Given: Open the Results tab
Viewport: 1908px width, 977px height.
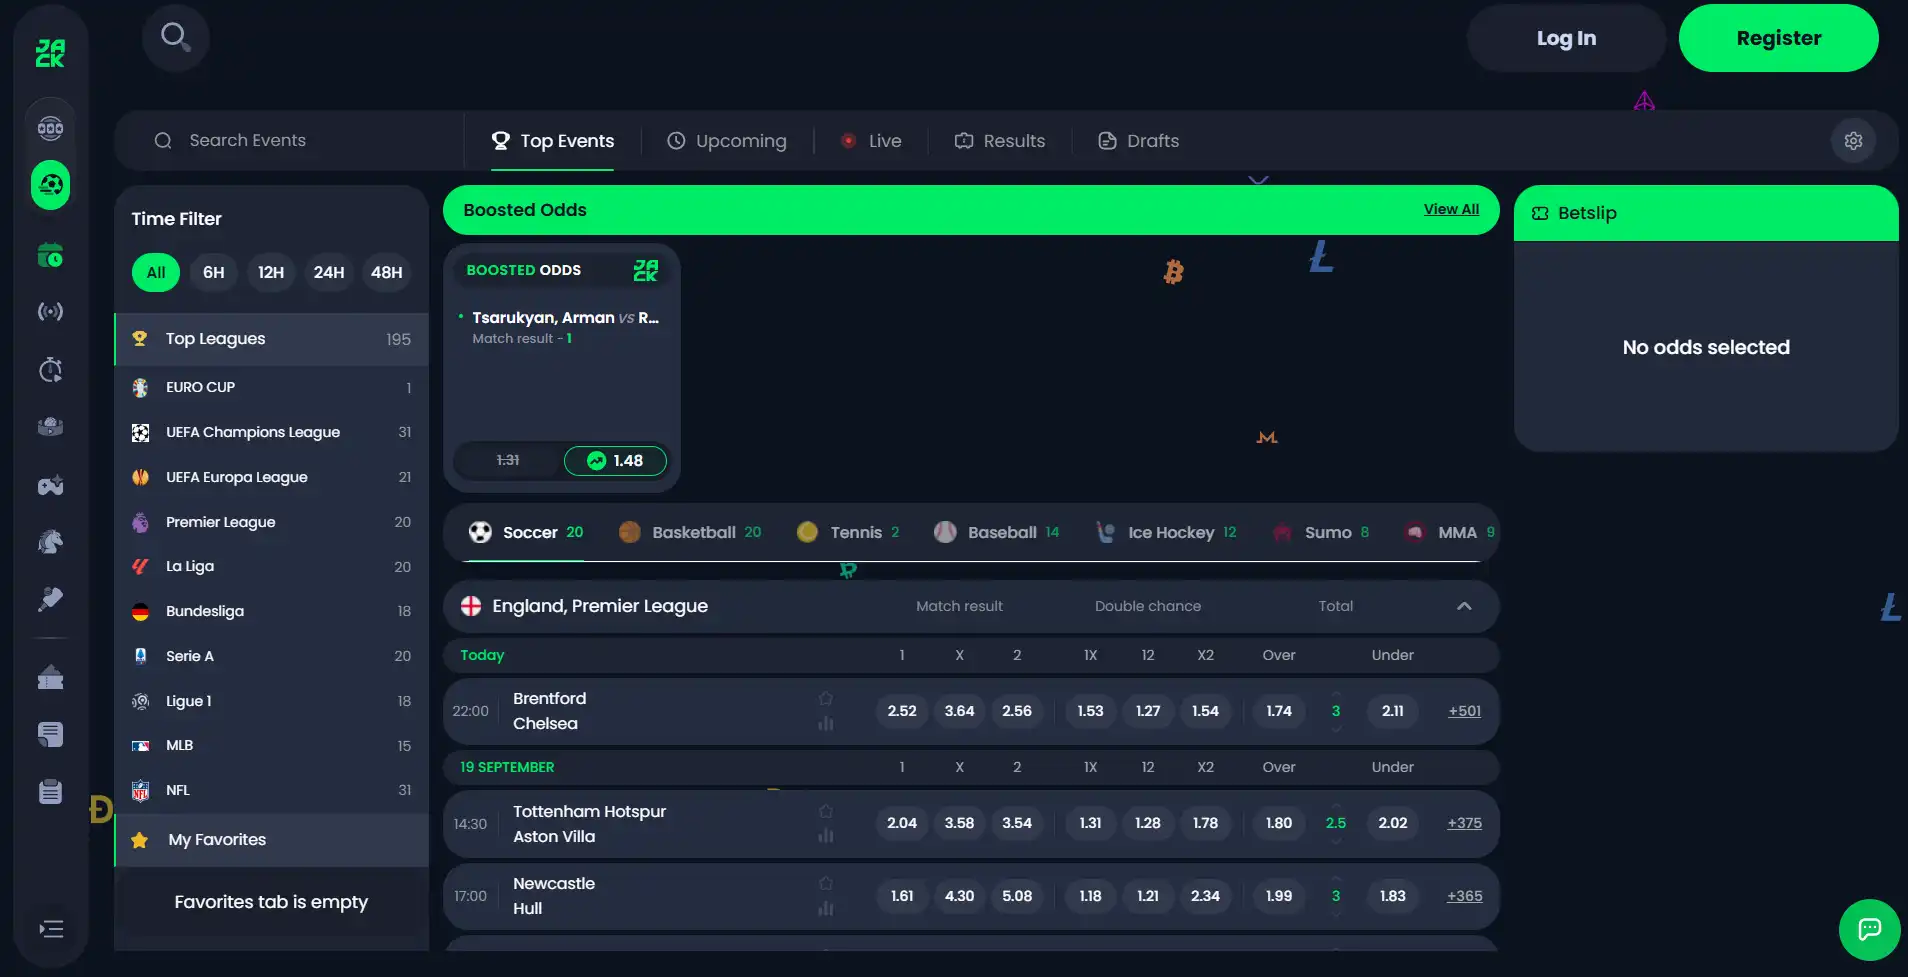Looking at the screenshot, I should point(1000,141).
